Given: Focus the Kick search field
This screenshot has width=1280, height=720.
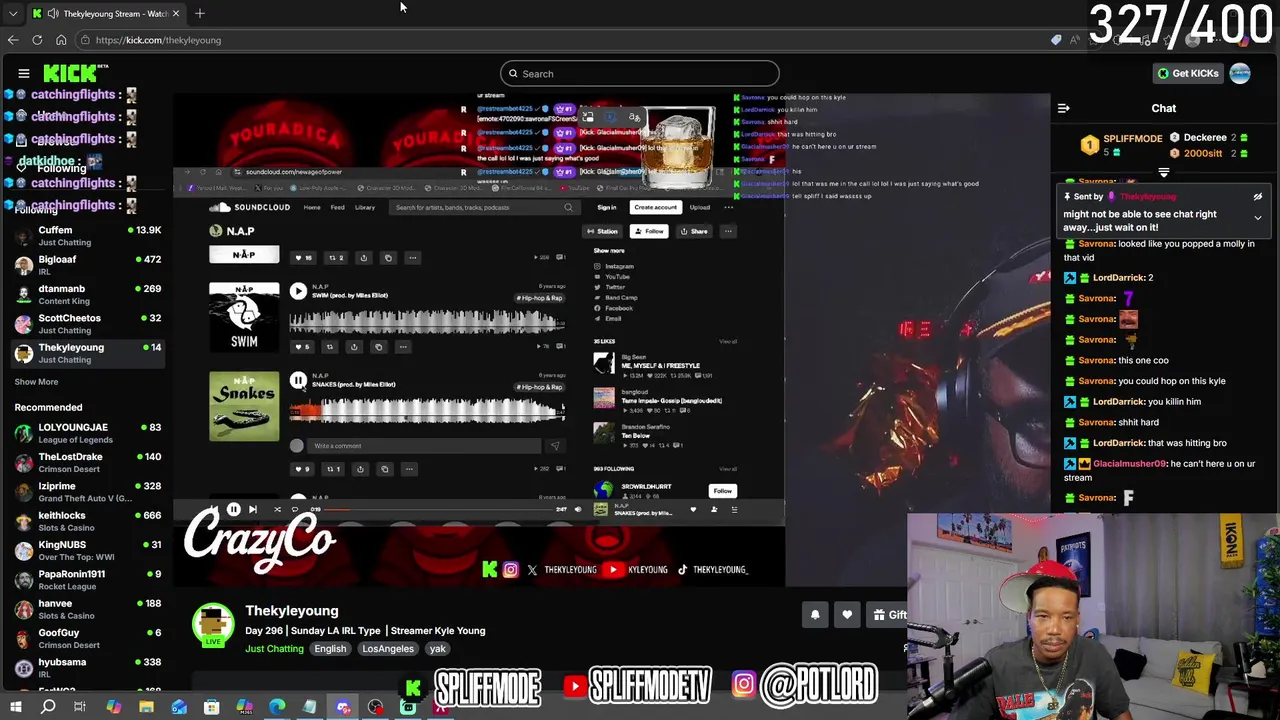Looking at the screenshot, I should point(640,73).
